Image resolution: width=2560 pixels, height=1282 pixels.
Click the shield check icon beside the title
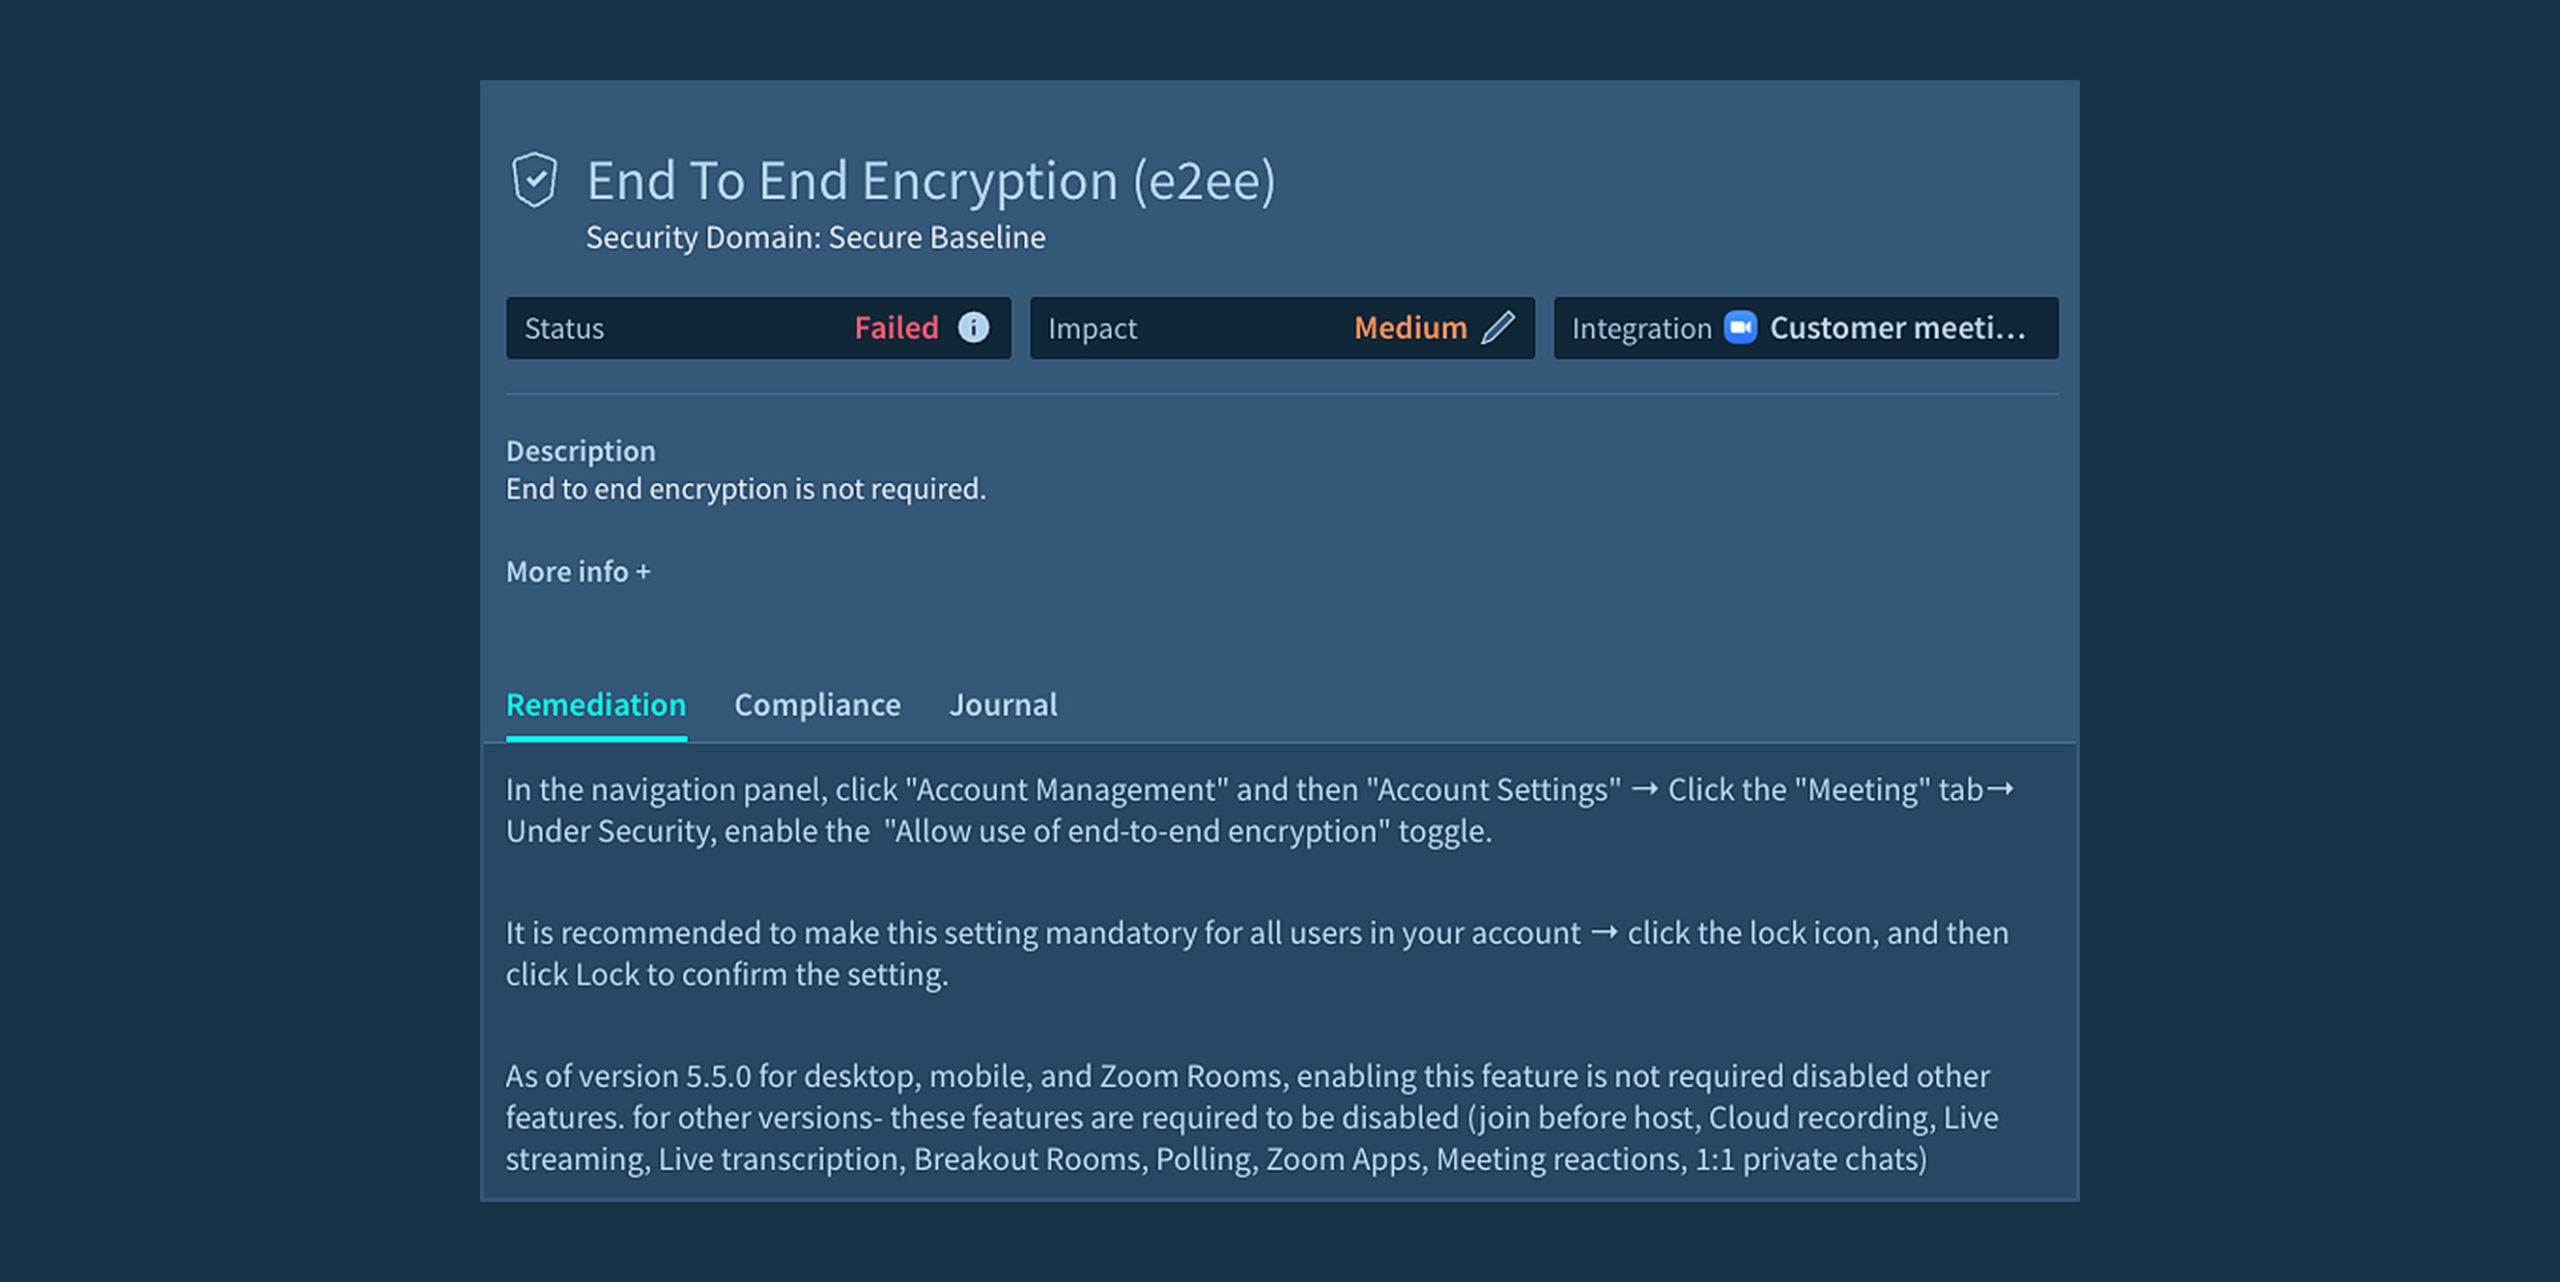coord(534,180)
